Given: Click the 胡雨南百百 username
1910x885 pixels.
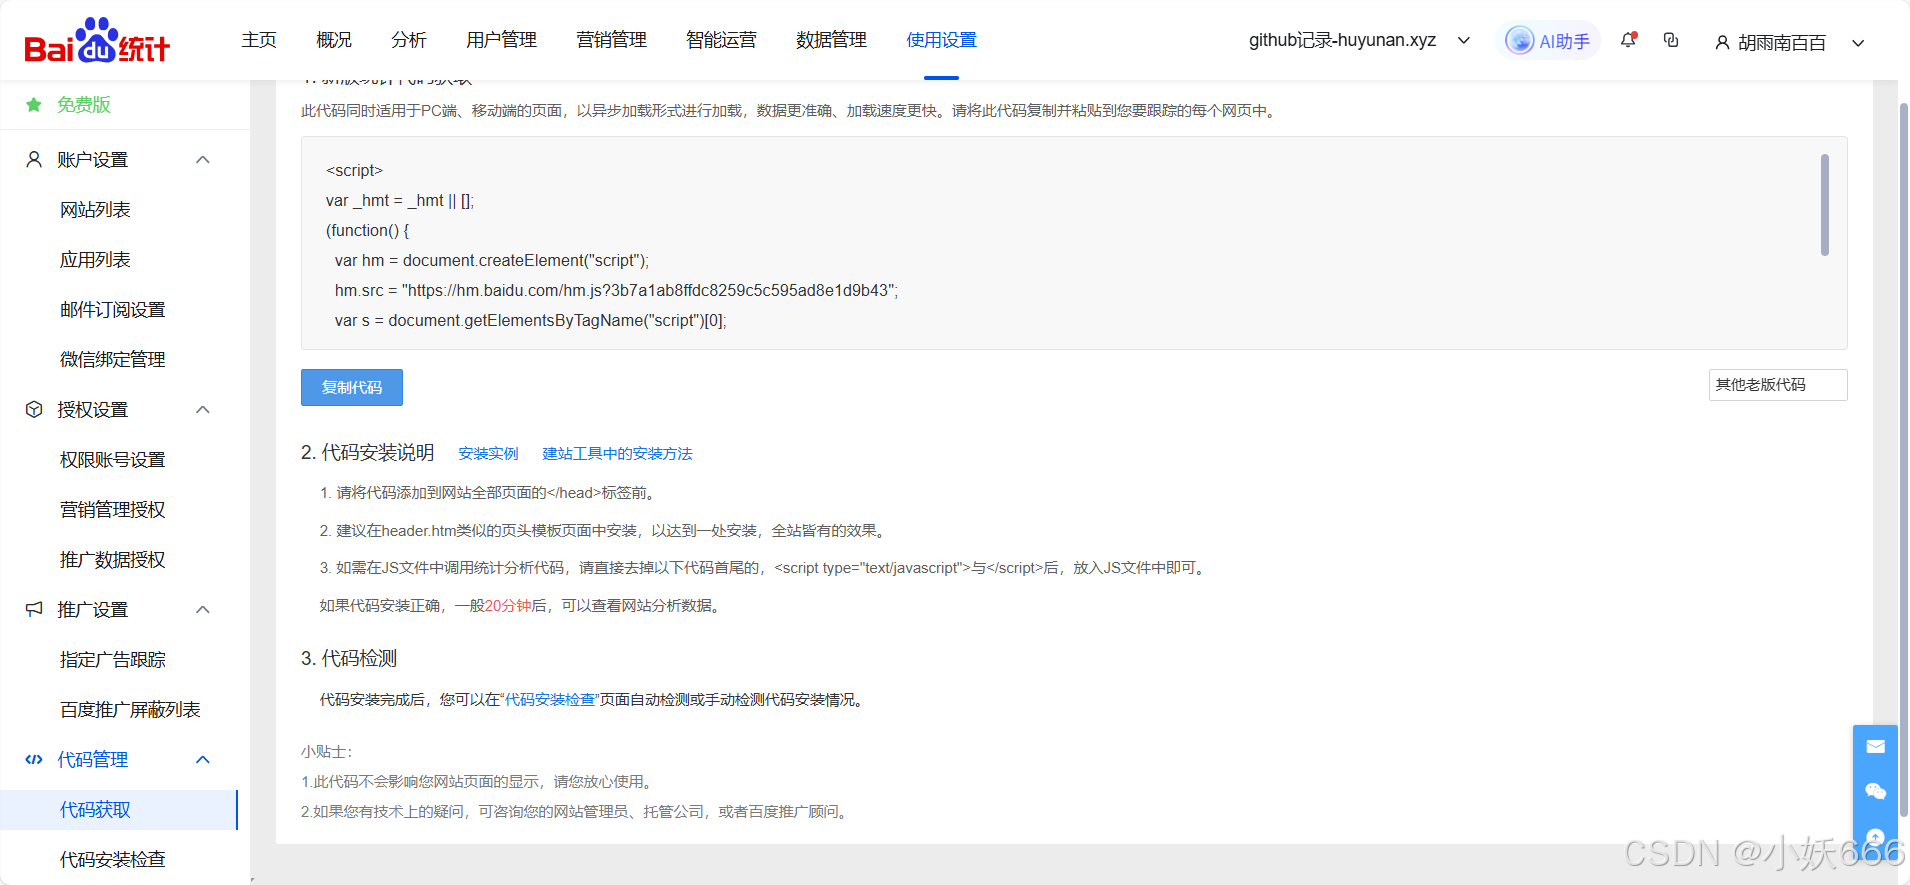Looking at the screenshot, I should click(x=1782, y=43).
